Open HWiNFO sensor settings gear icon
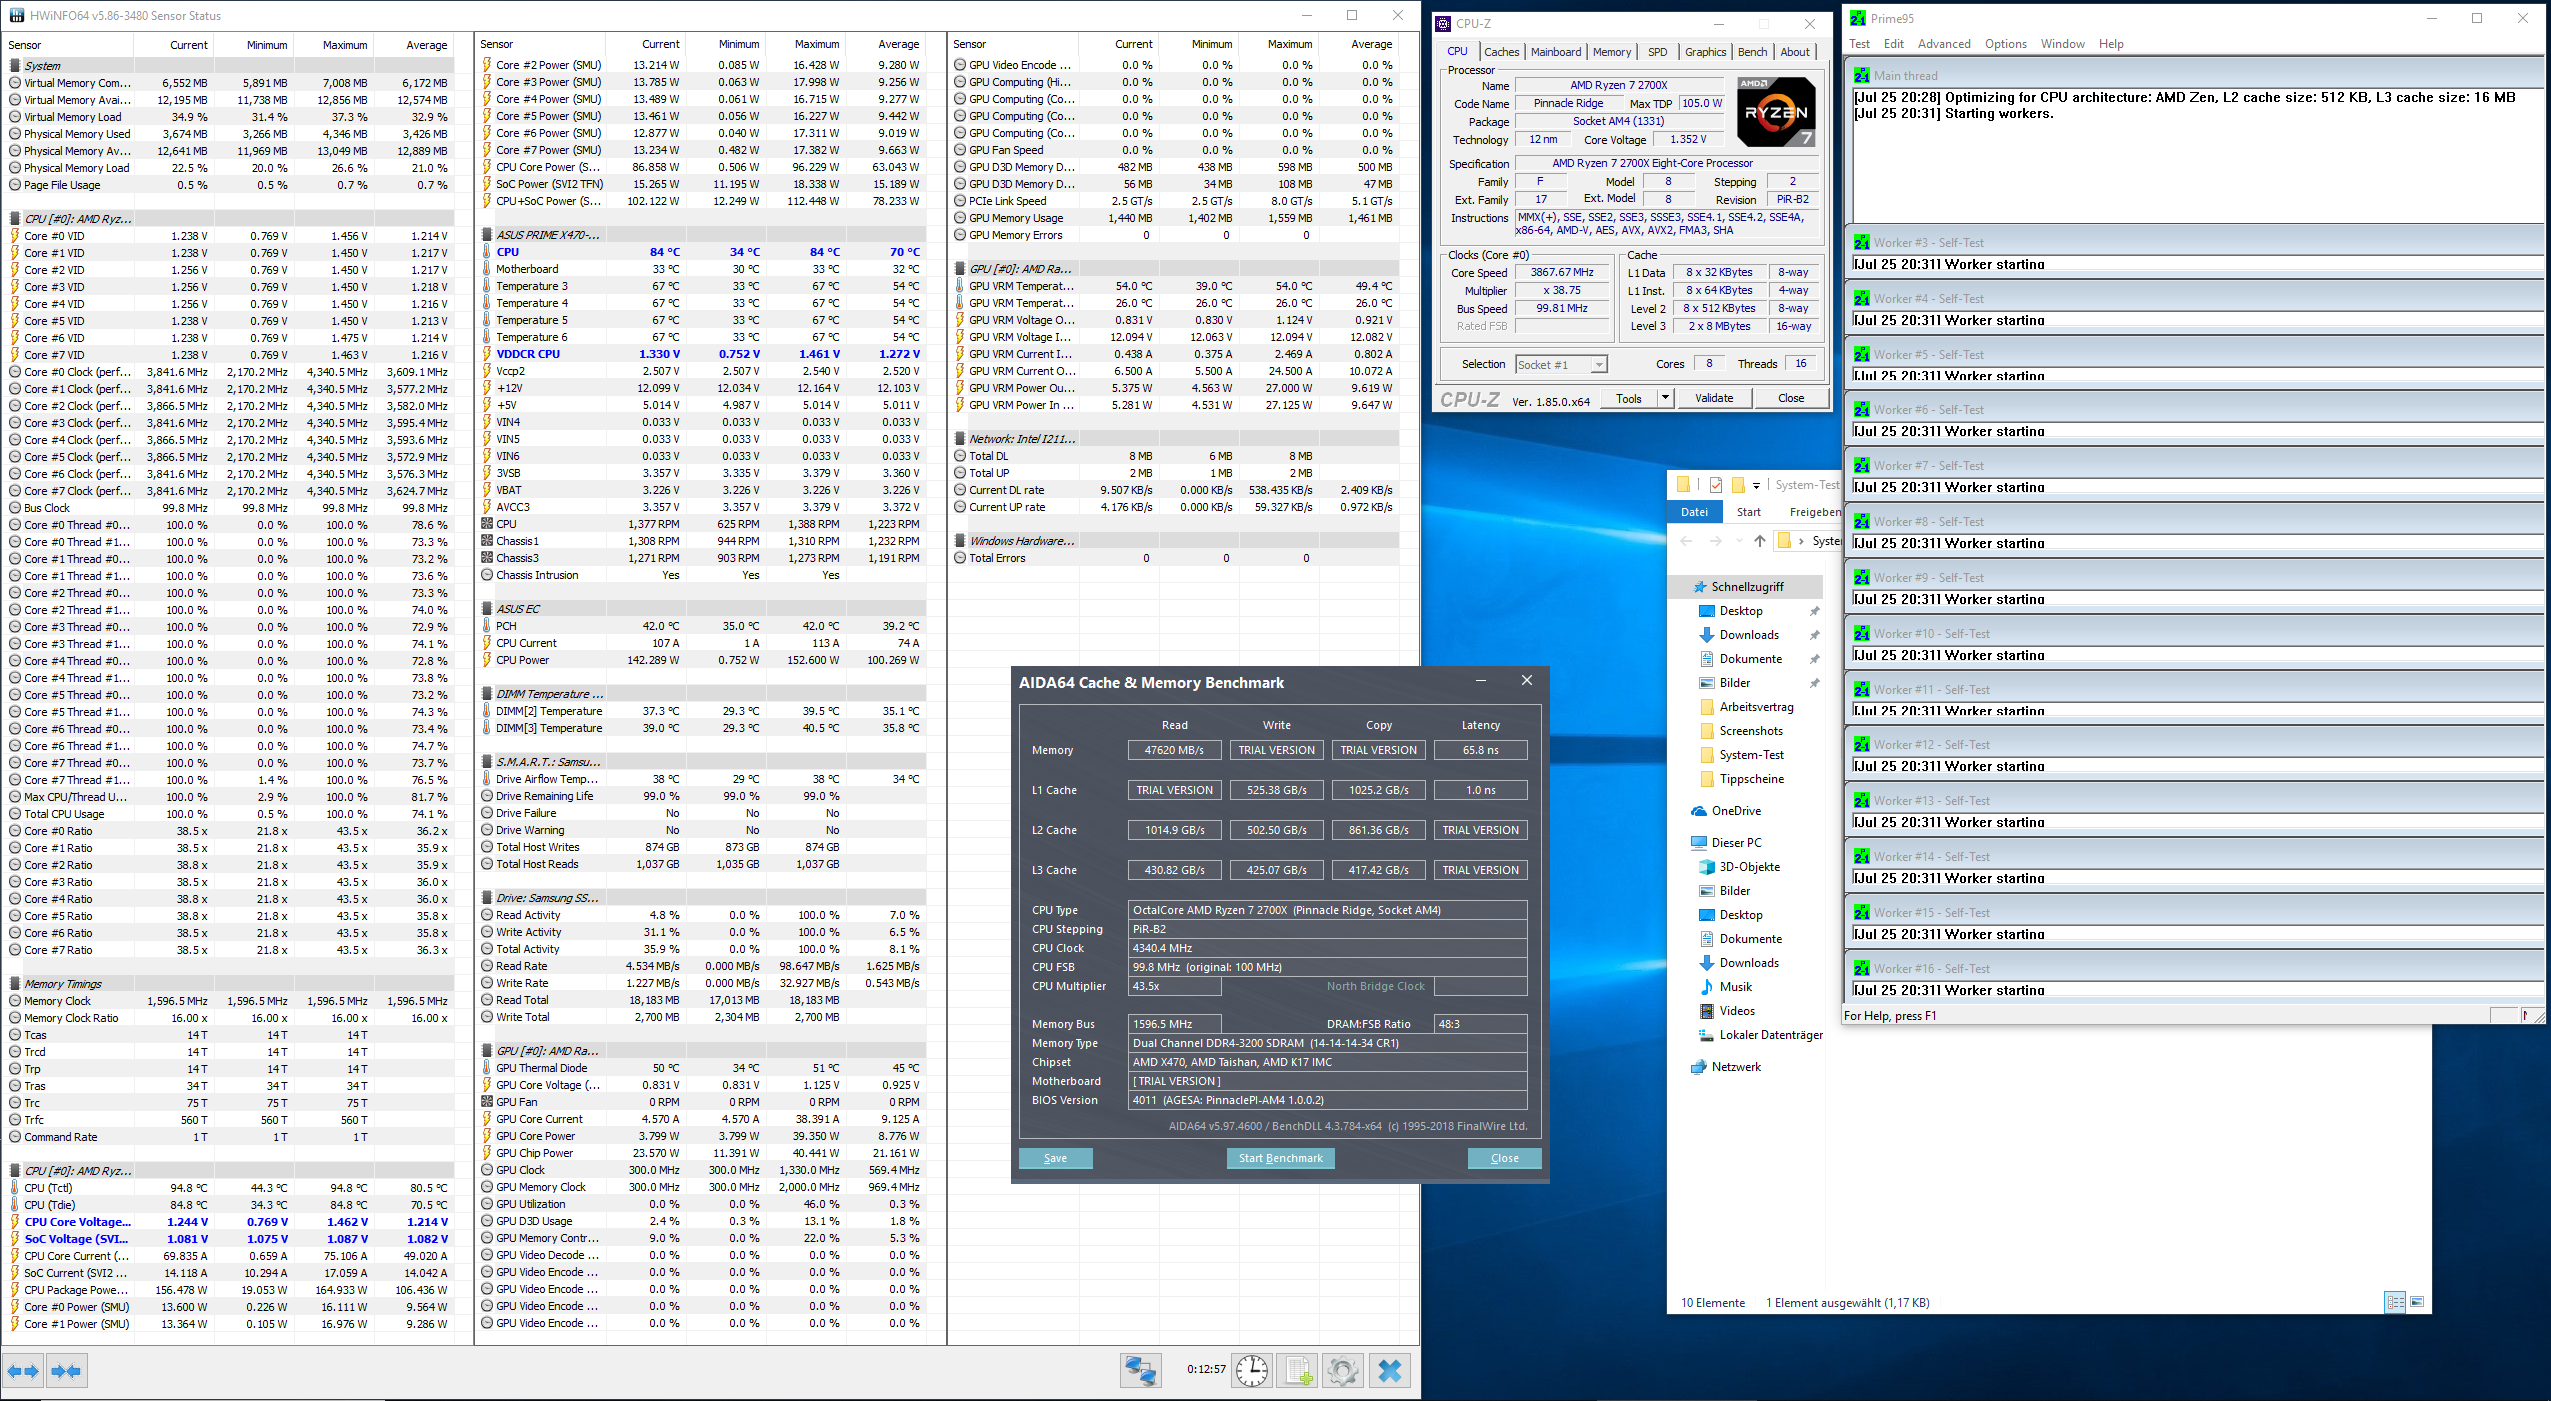 pos(1343,1370)
